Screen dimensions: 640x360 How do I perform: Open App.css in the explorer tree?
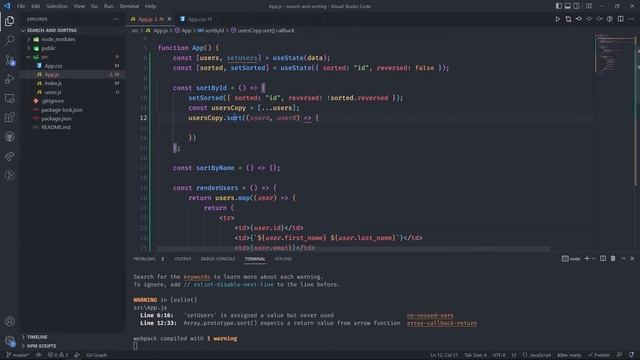pos(53,66)
